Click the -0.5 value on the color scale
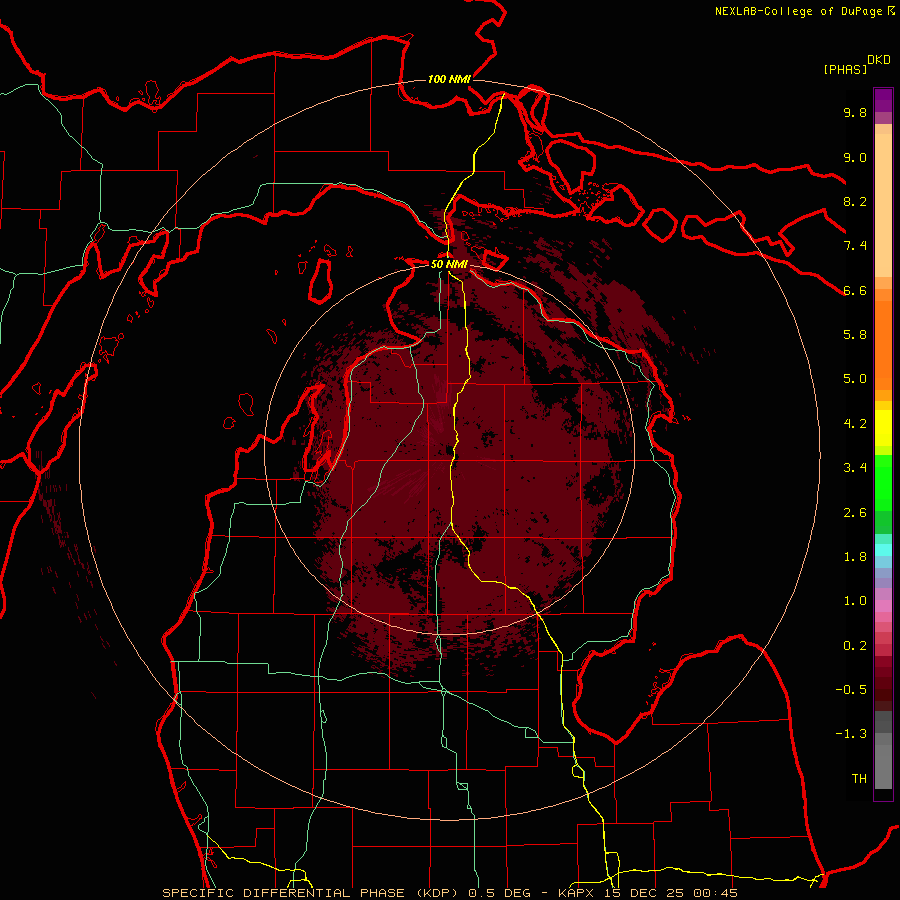Image resolution: width=900 pixels, height=900 pixels. point(851,690)
